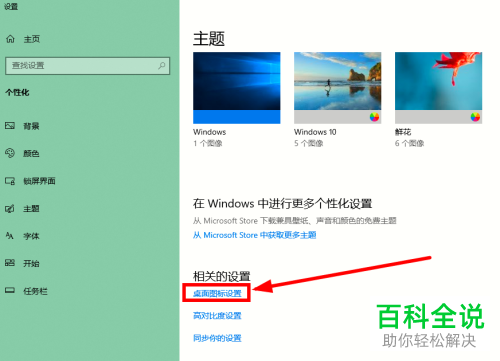Click the 个性化 section heading
500x361 pixels.
17,92
